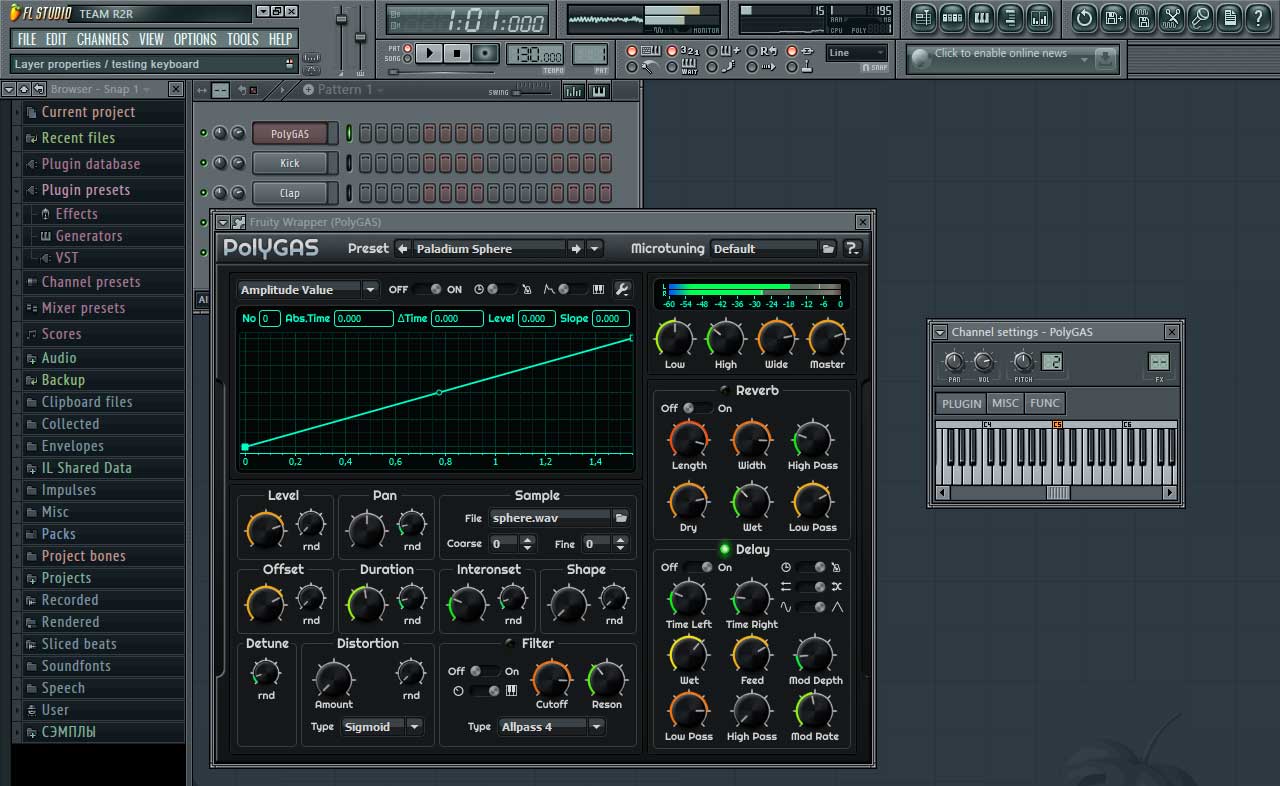Toggle the Delay Off/On switch
Screen dimensions: 1280x786
click(697, 567)
